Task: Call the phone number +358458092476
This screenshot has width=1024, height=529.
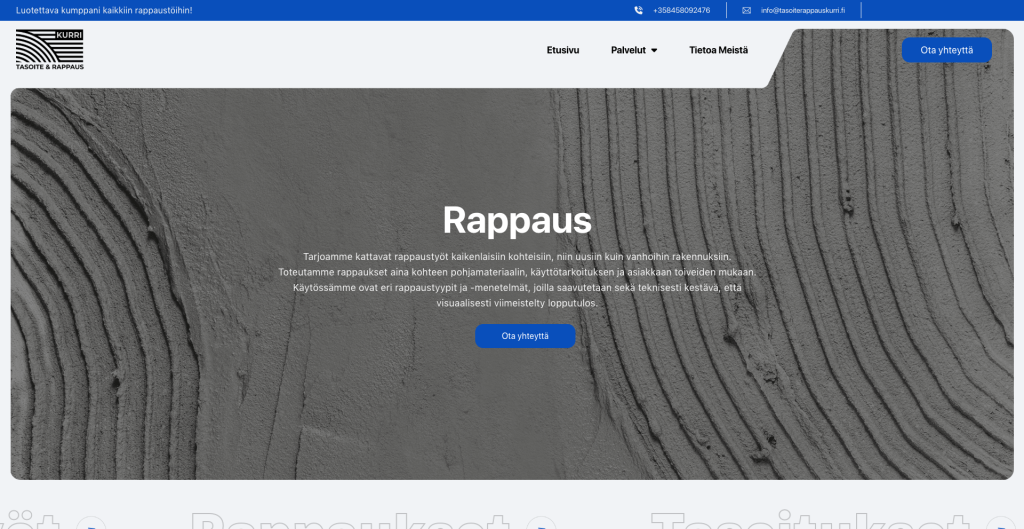Action: point(681,10)
